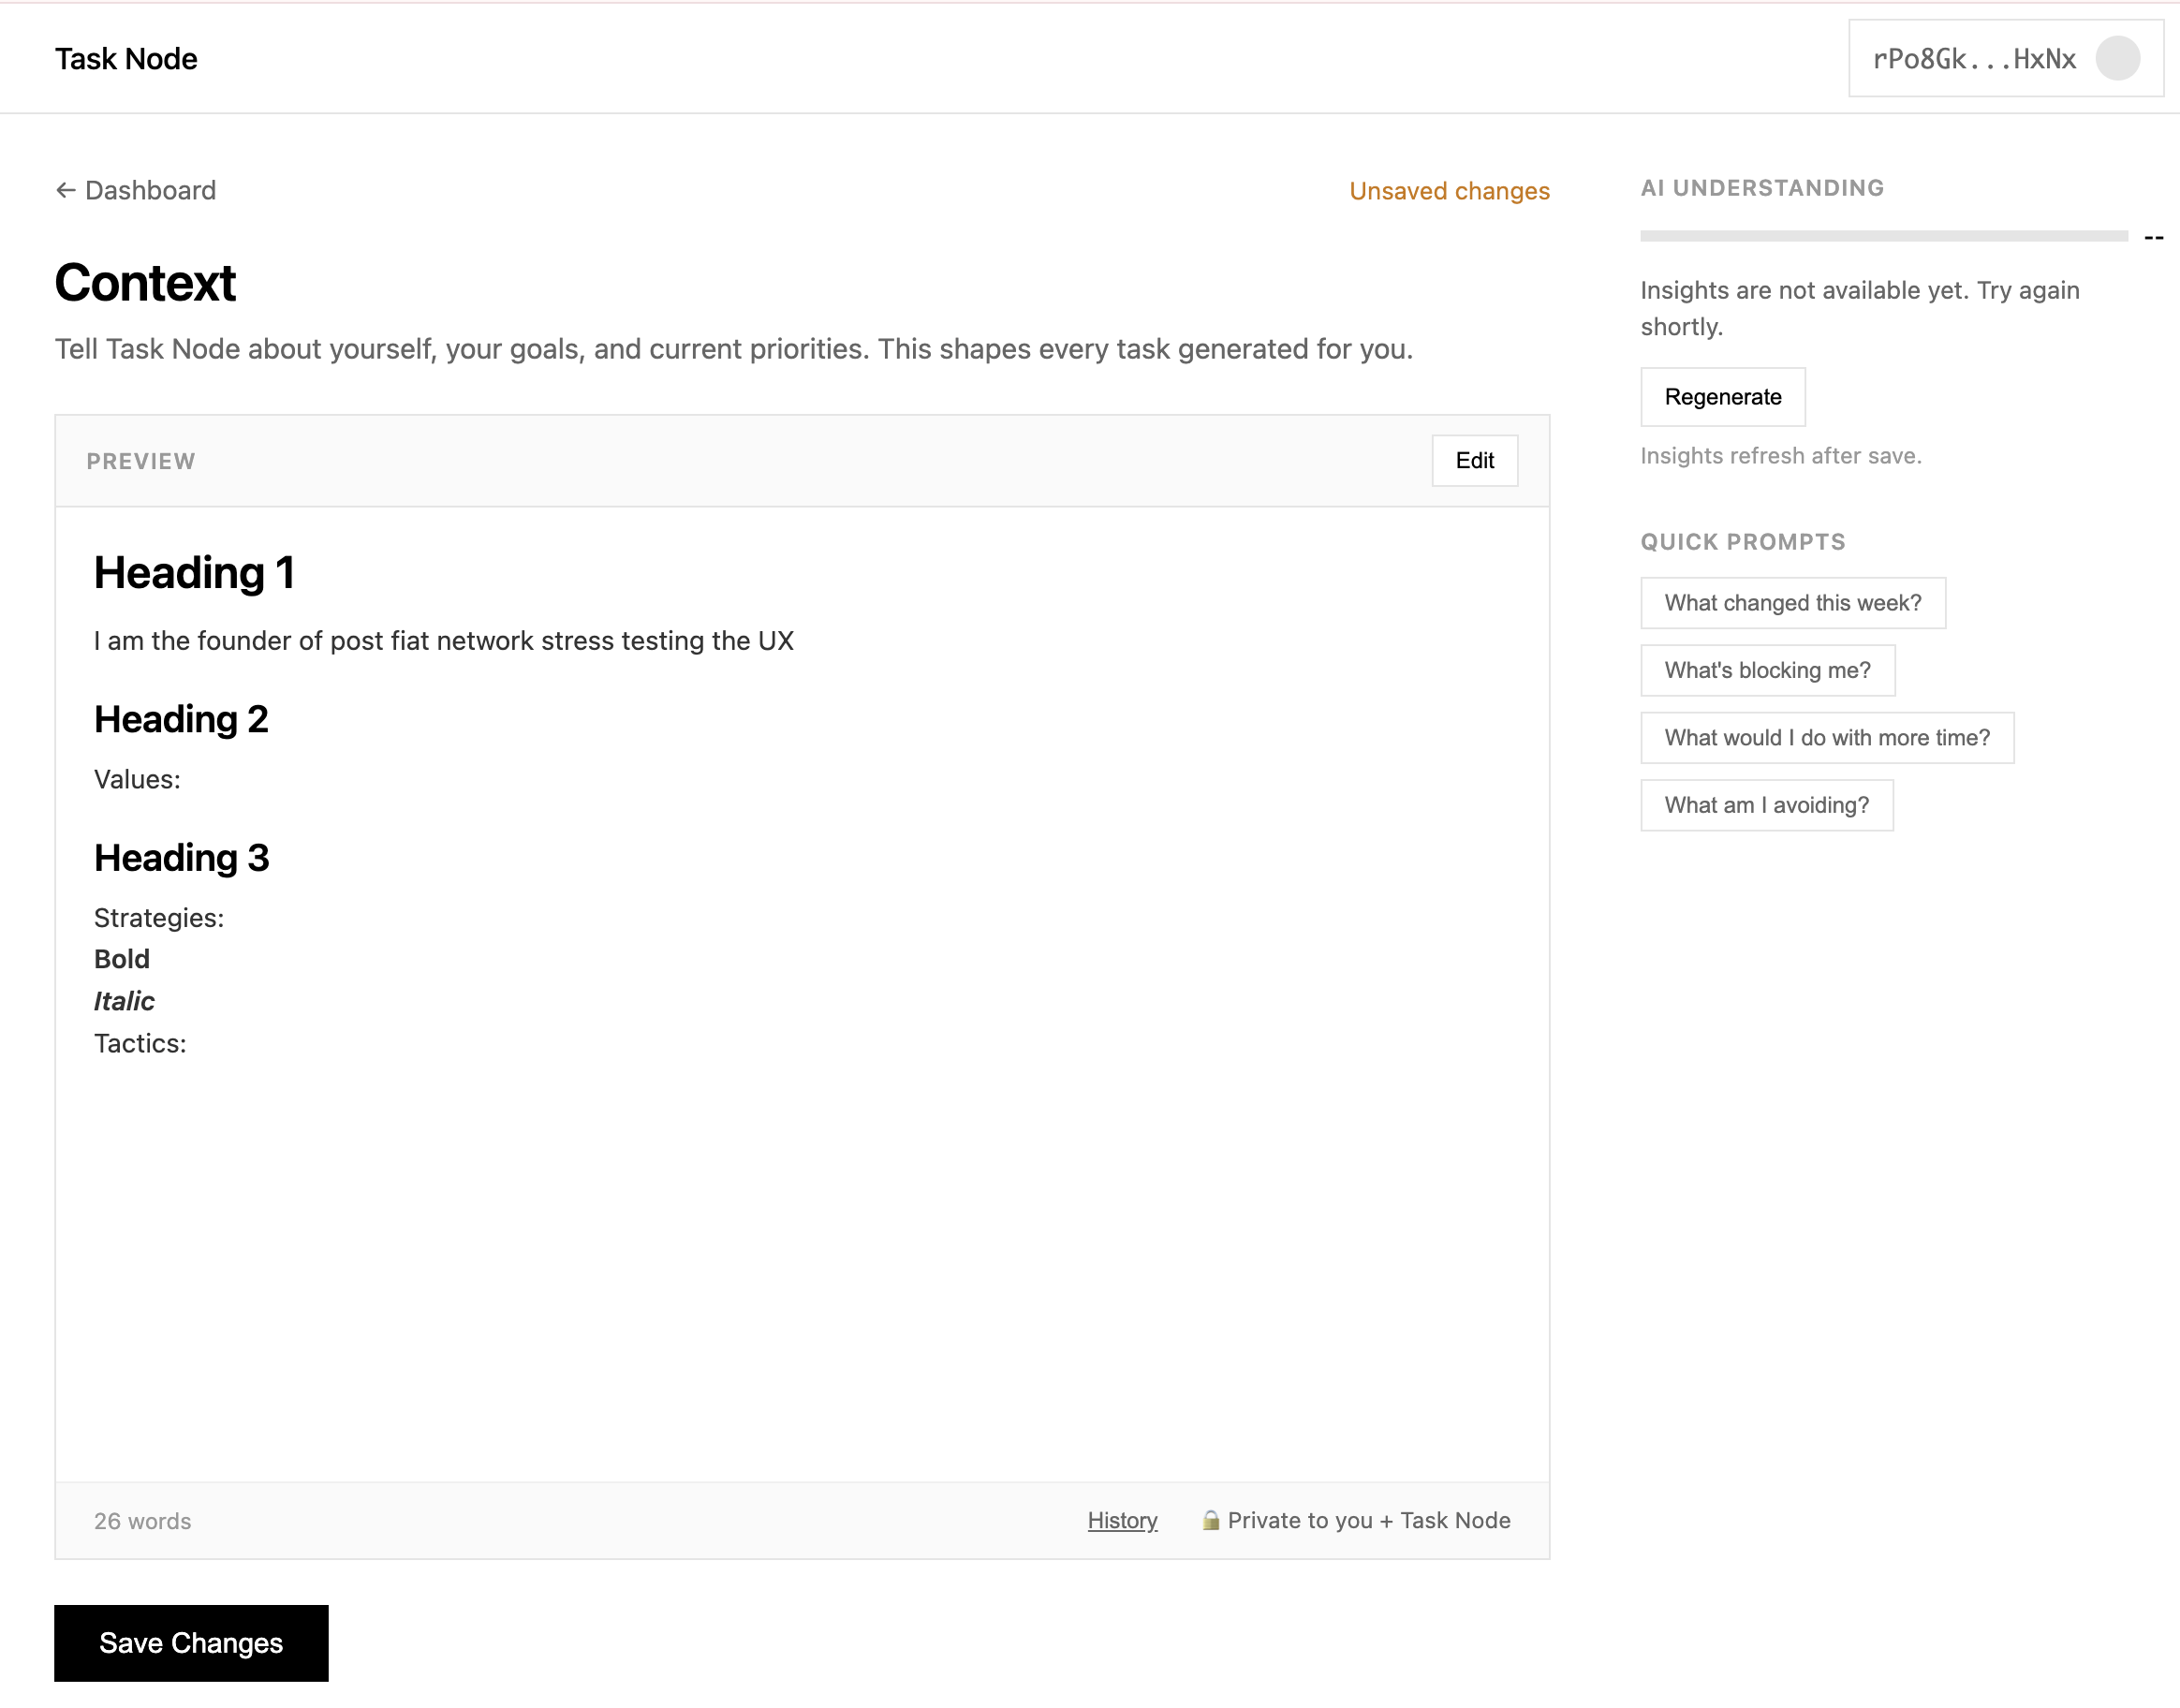The image size is (2180, 1708).
Task: Click the AI Understanding progress bar
Action: tap(1885, 236)
